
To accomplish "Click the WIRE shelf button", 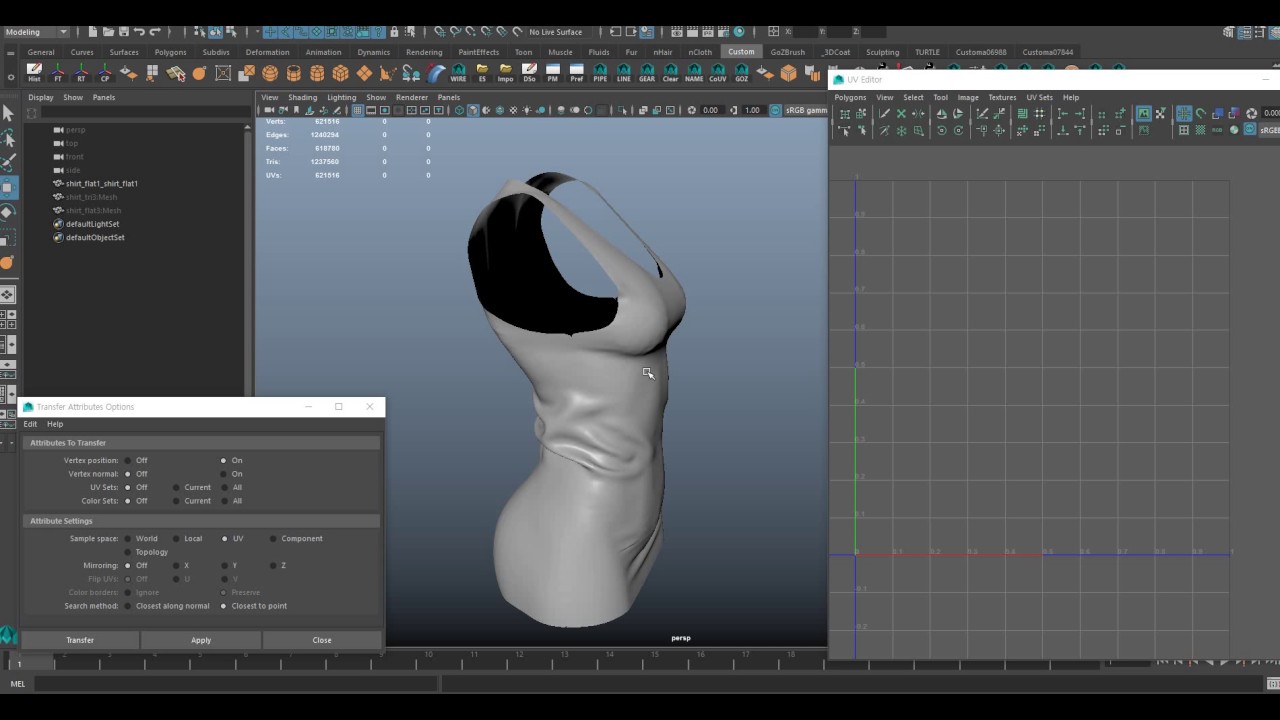I will tap(458, 73).
